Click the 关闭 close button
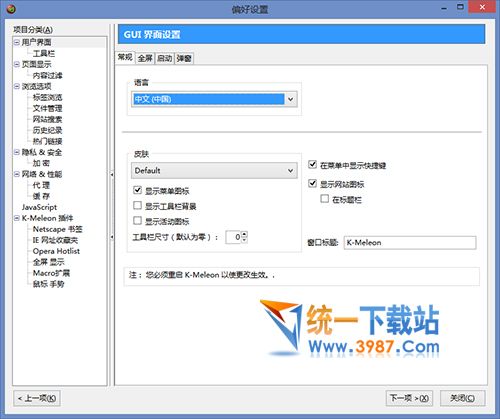Viewport: 500px width, 419px height. pyautogui.click(x=463, y=398)
